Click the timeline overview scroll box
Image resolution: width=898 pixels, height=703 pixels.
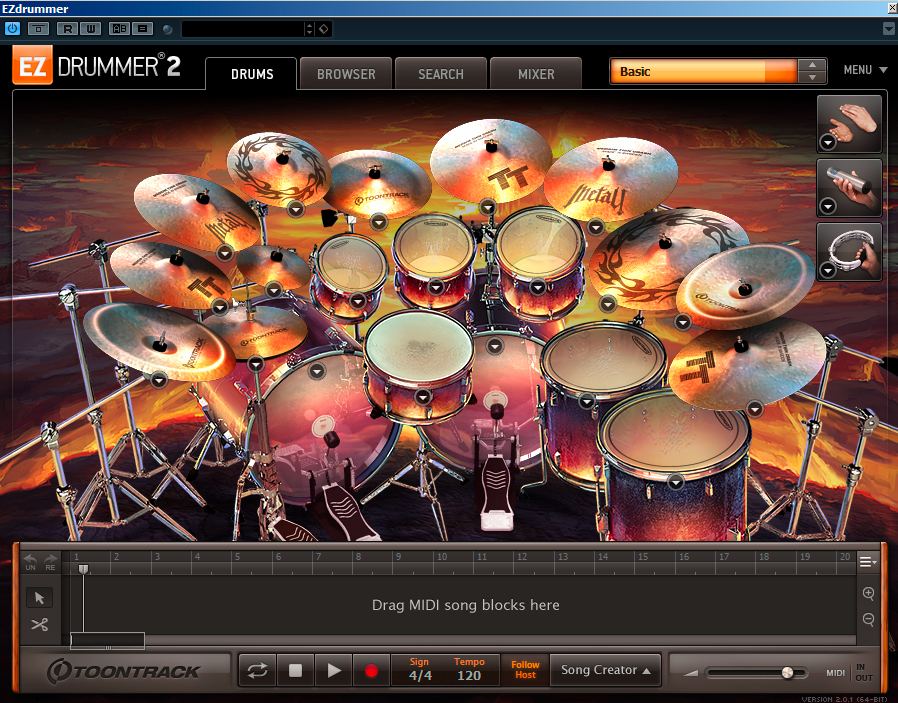click(107, 641)
